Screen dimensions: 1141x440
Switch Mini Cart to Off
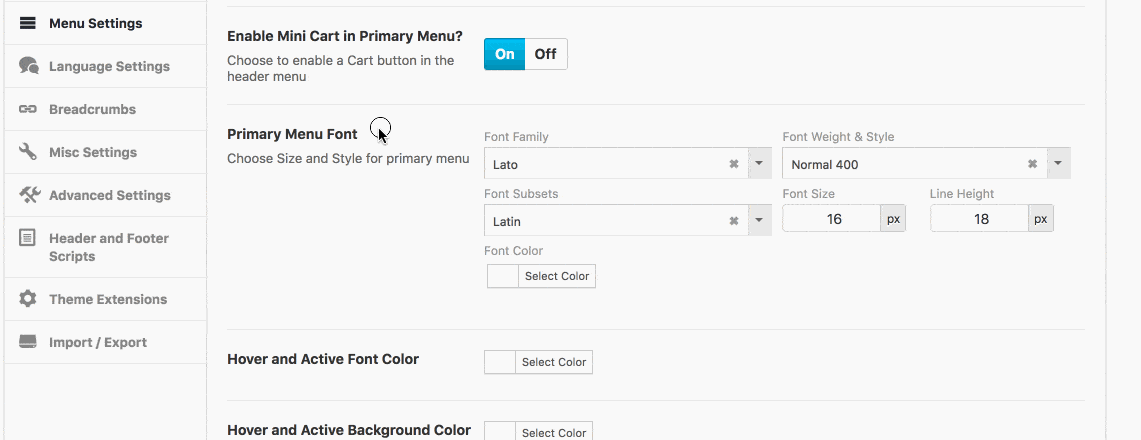pyautogui.click(x=545, y=54)
